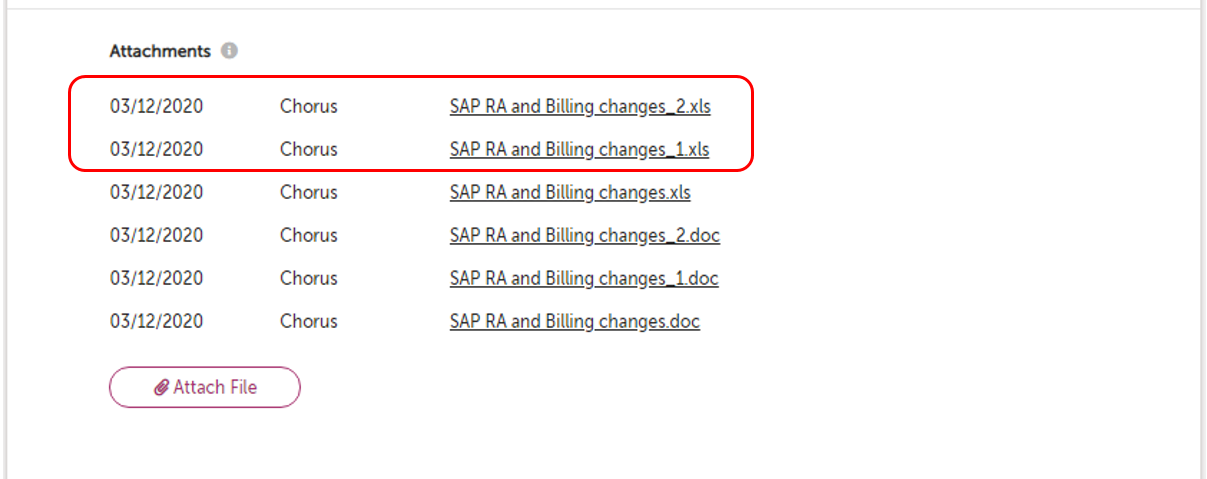
Task: Click the paperclip icon in Attach File
Action: [161, 388]
